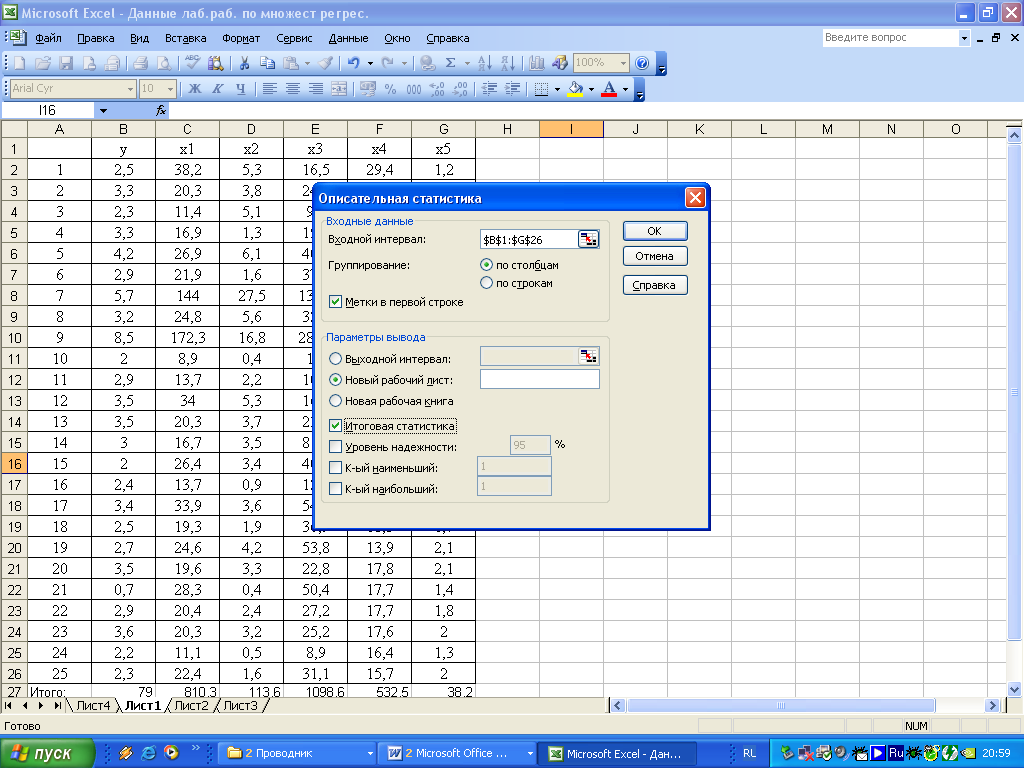The width and height of the screenshot is (1024, 768).
Task: Click the Open file folder icon
Action: click(43, 63)
